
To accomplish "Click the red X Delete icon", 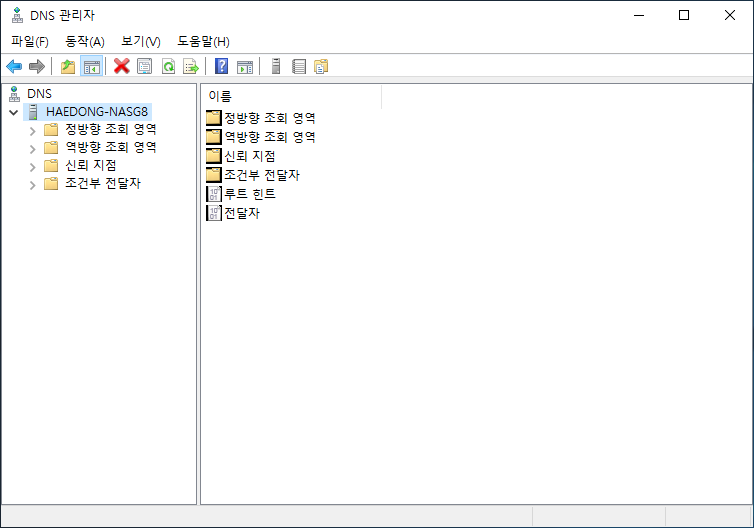I will tap(122, 66).
